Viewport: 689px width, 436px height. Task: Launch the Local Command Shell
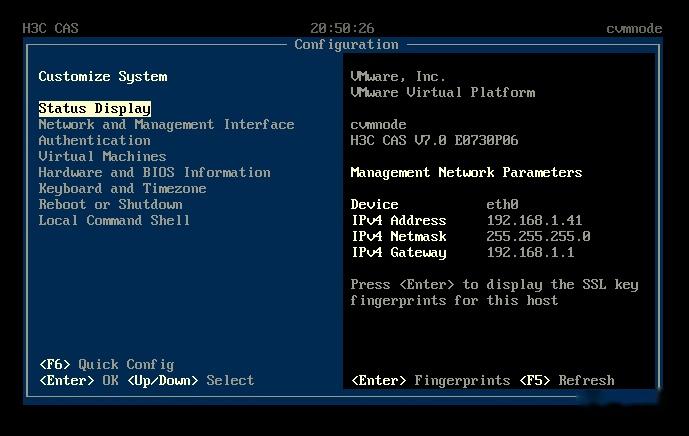pyautogui.click(x=114, y=220)
